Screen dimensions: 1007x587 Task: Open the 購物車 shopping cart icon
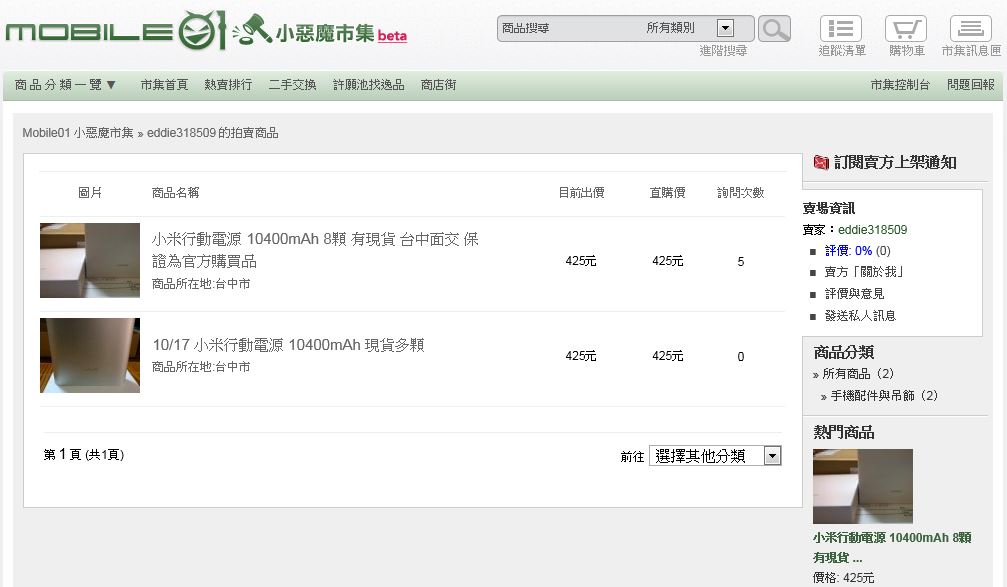(906, 29)
